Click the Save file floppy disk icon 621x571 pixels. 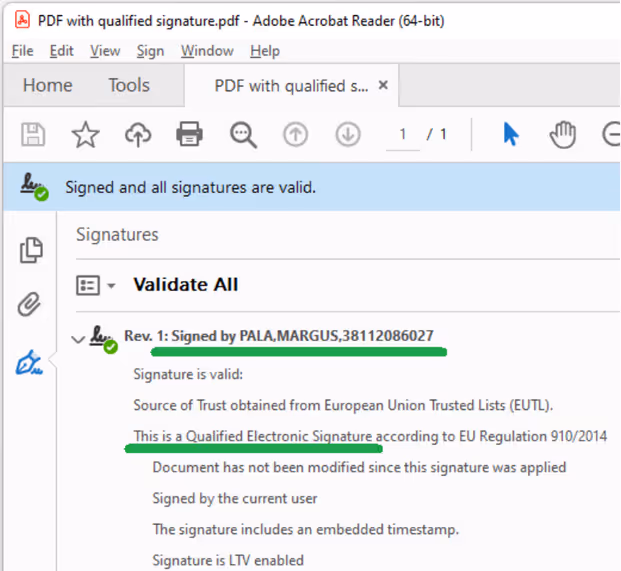[x=33, y=135]
